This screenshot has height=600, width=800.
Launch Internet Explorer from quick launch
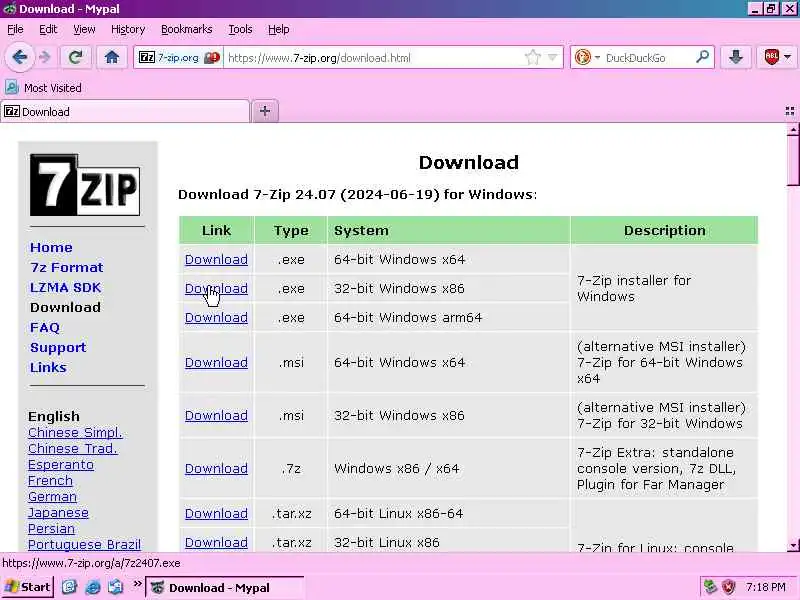coord(93,587)
